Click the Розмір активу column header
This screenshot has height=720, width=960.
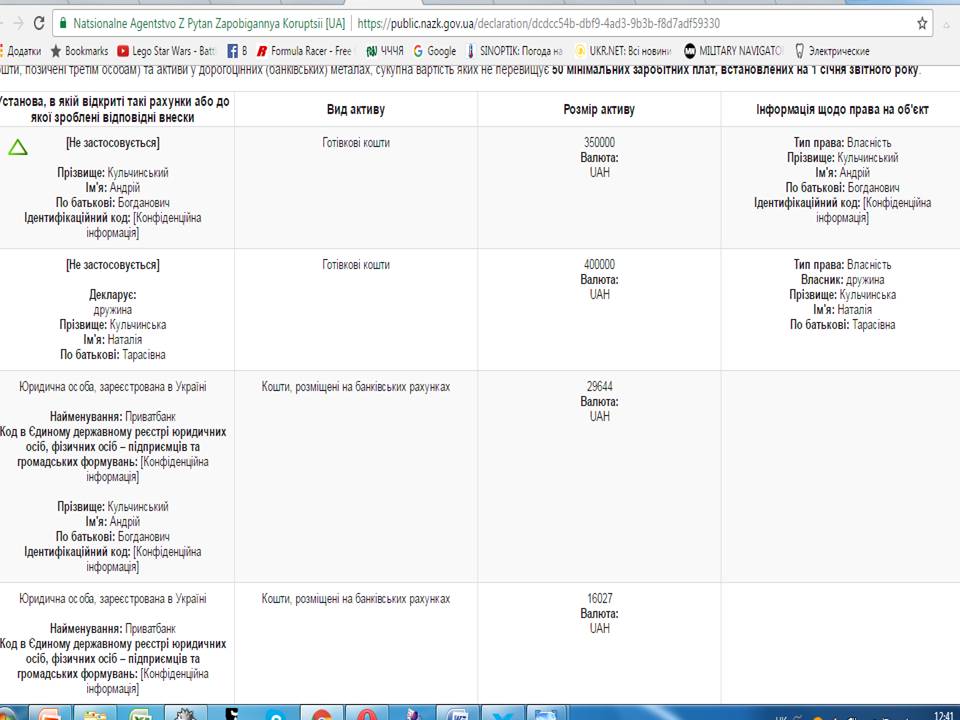(x=599, y=110)
